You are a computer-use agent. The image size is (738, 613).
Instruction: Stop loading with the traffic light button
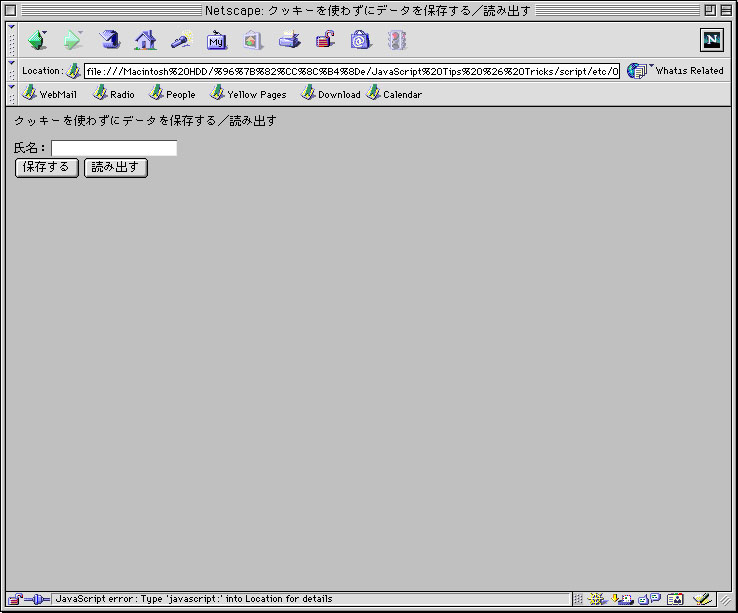coord(397,40)
